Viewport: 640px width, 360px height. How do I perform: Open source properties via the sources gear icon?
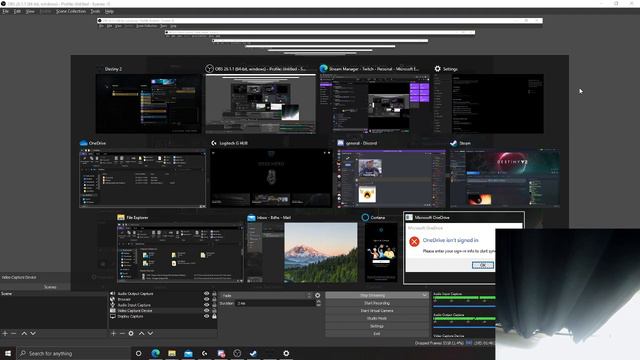[x=131, y=333]
